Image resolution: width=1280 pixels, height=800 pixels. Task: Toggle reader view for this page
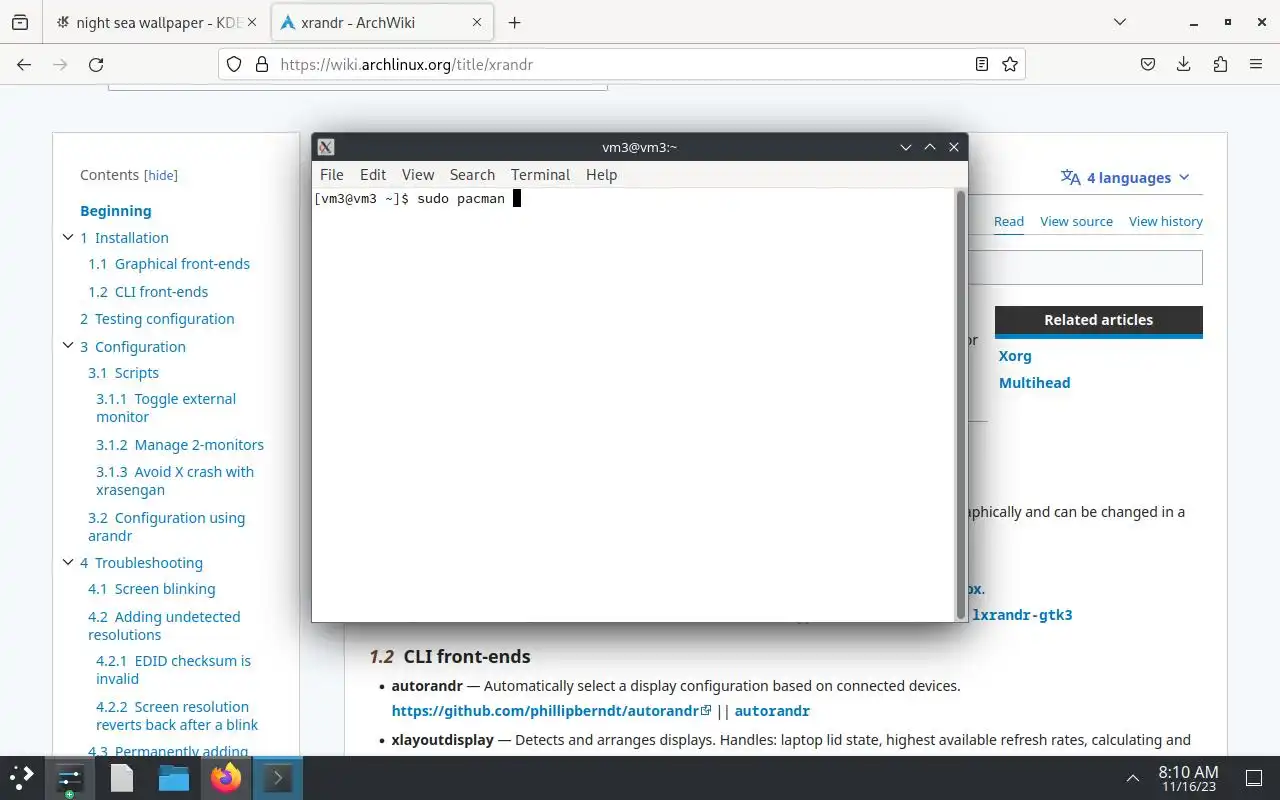[982, 64]
